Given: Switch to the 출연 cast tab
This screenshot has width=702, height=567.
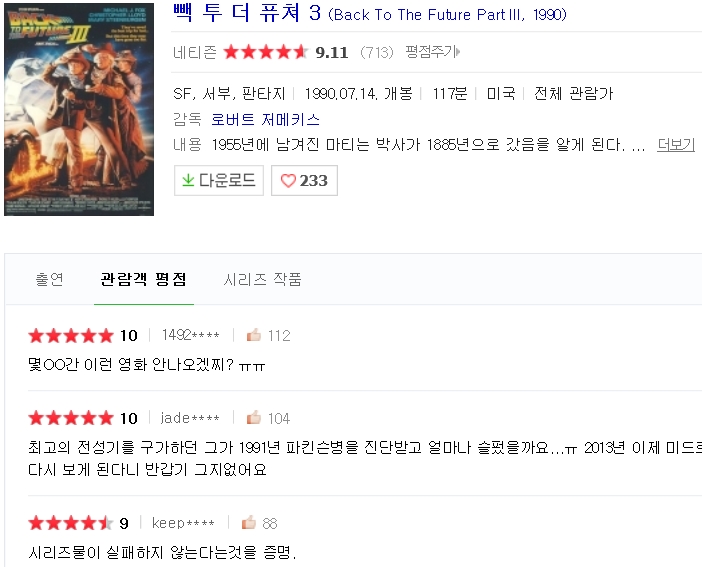Looking at the screenshot, I should (49, 280).
